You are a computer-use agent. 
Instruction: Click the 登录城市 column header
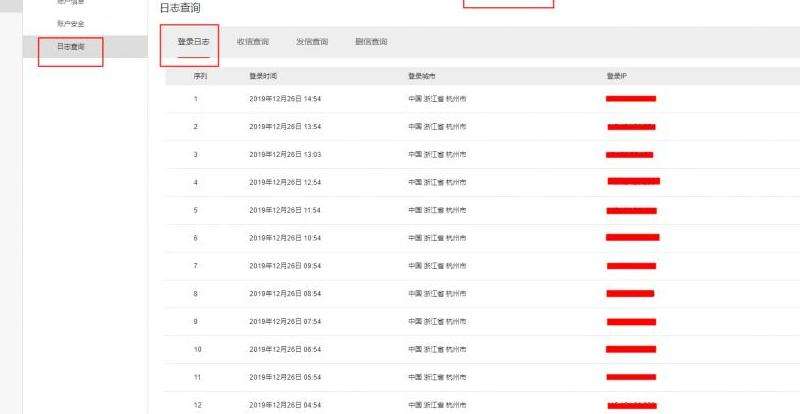click(421, 76)
